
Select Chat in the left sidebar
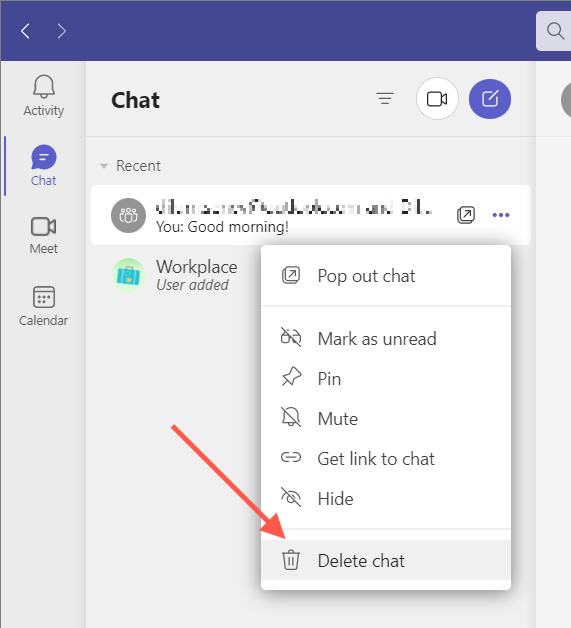click(44, 165)
